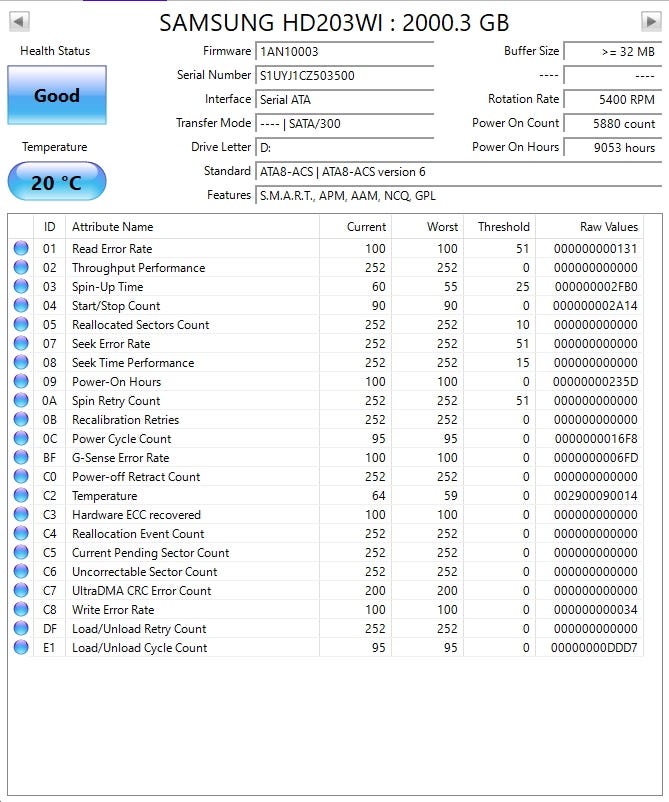Click the Power On Hours field 9053 hours
This screenshot has width=669, height=802.
[x=612, y=147]
